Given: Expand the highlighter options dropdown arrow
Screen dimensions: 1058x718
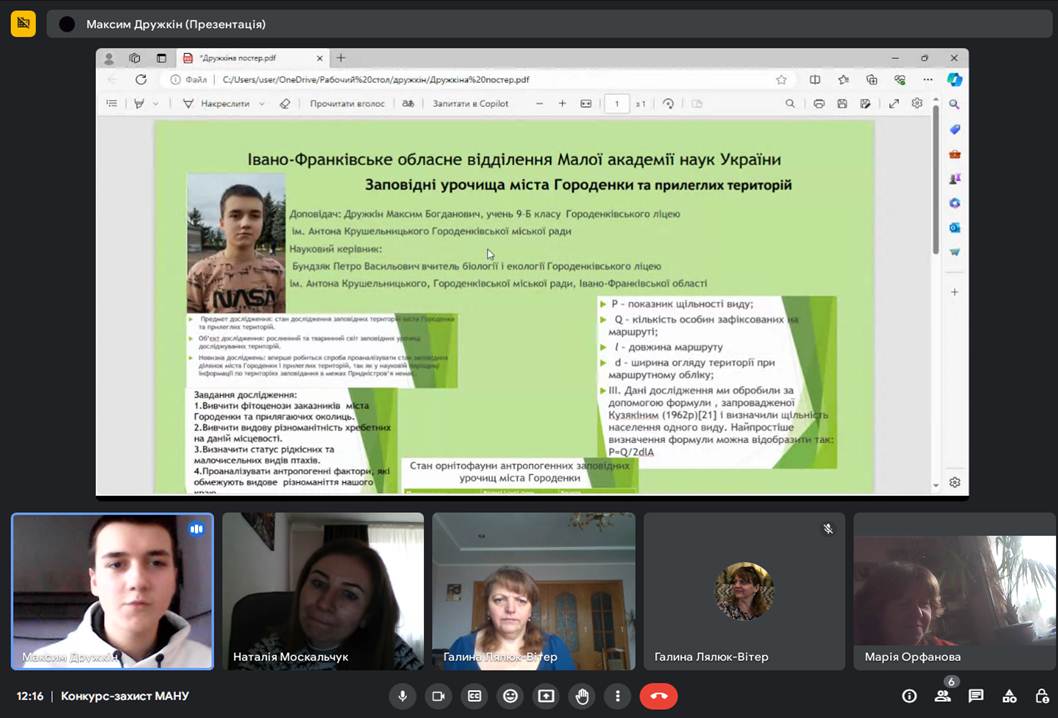Looking at the screenshot, I should click(x=156, y=103).
